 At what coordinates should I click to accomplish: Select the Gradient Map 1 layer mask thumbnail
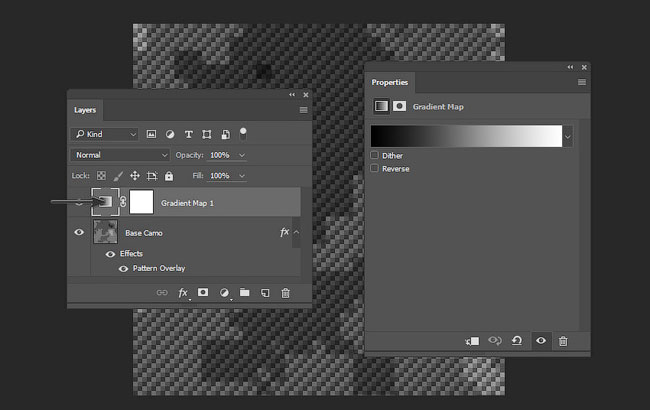[141, 202]
